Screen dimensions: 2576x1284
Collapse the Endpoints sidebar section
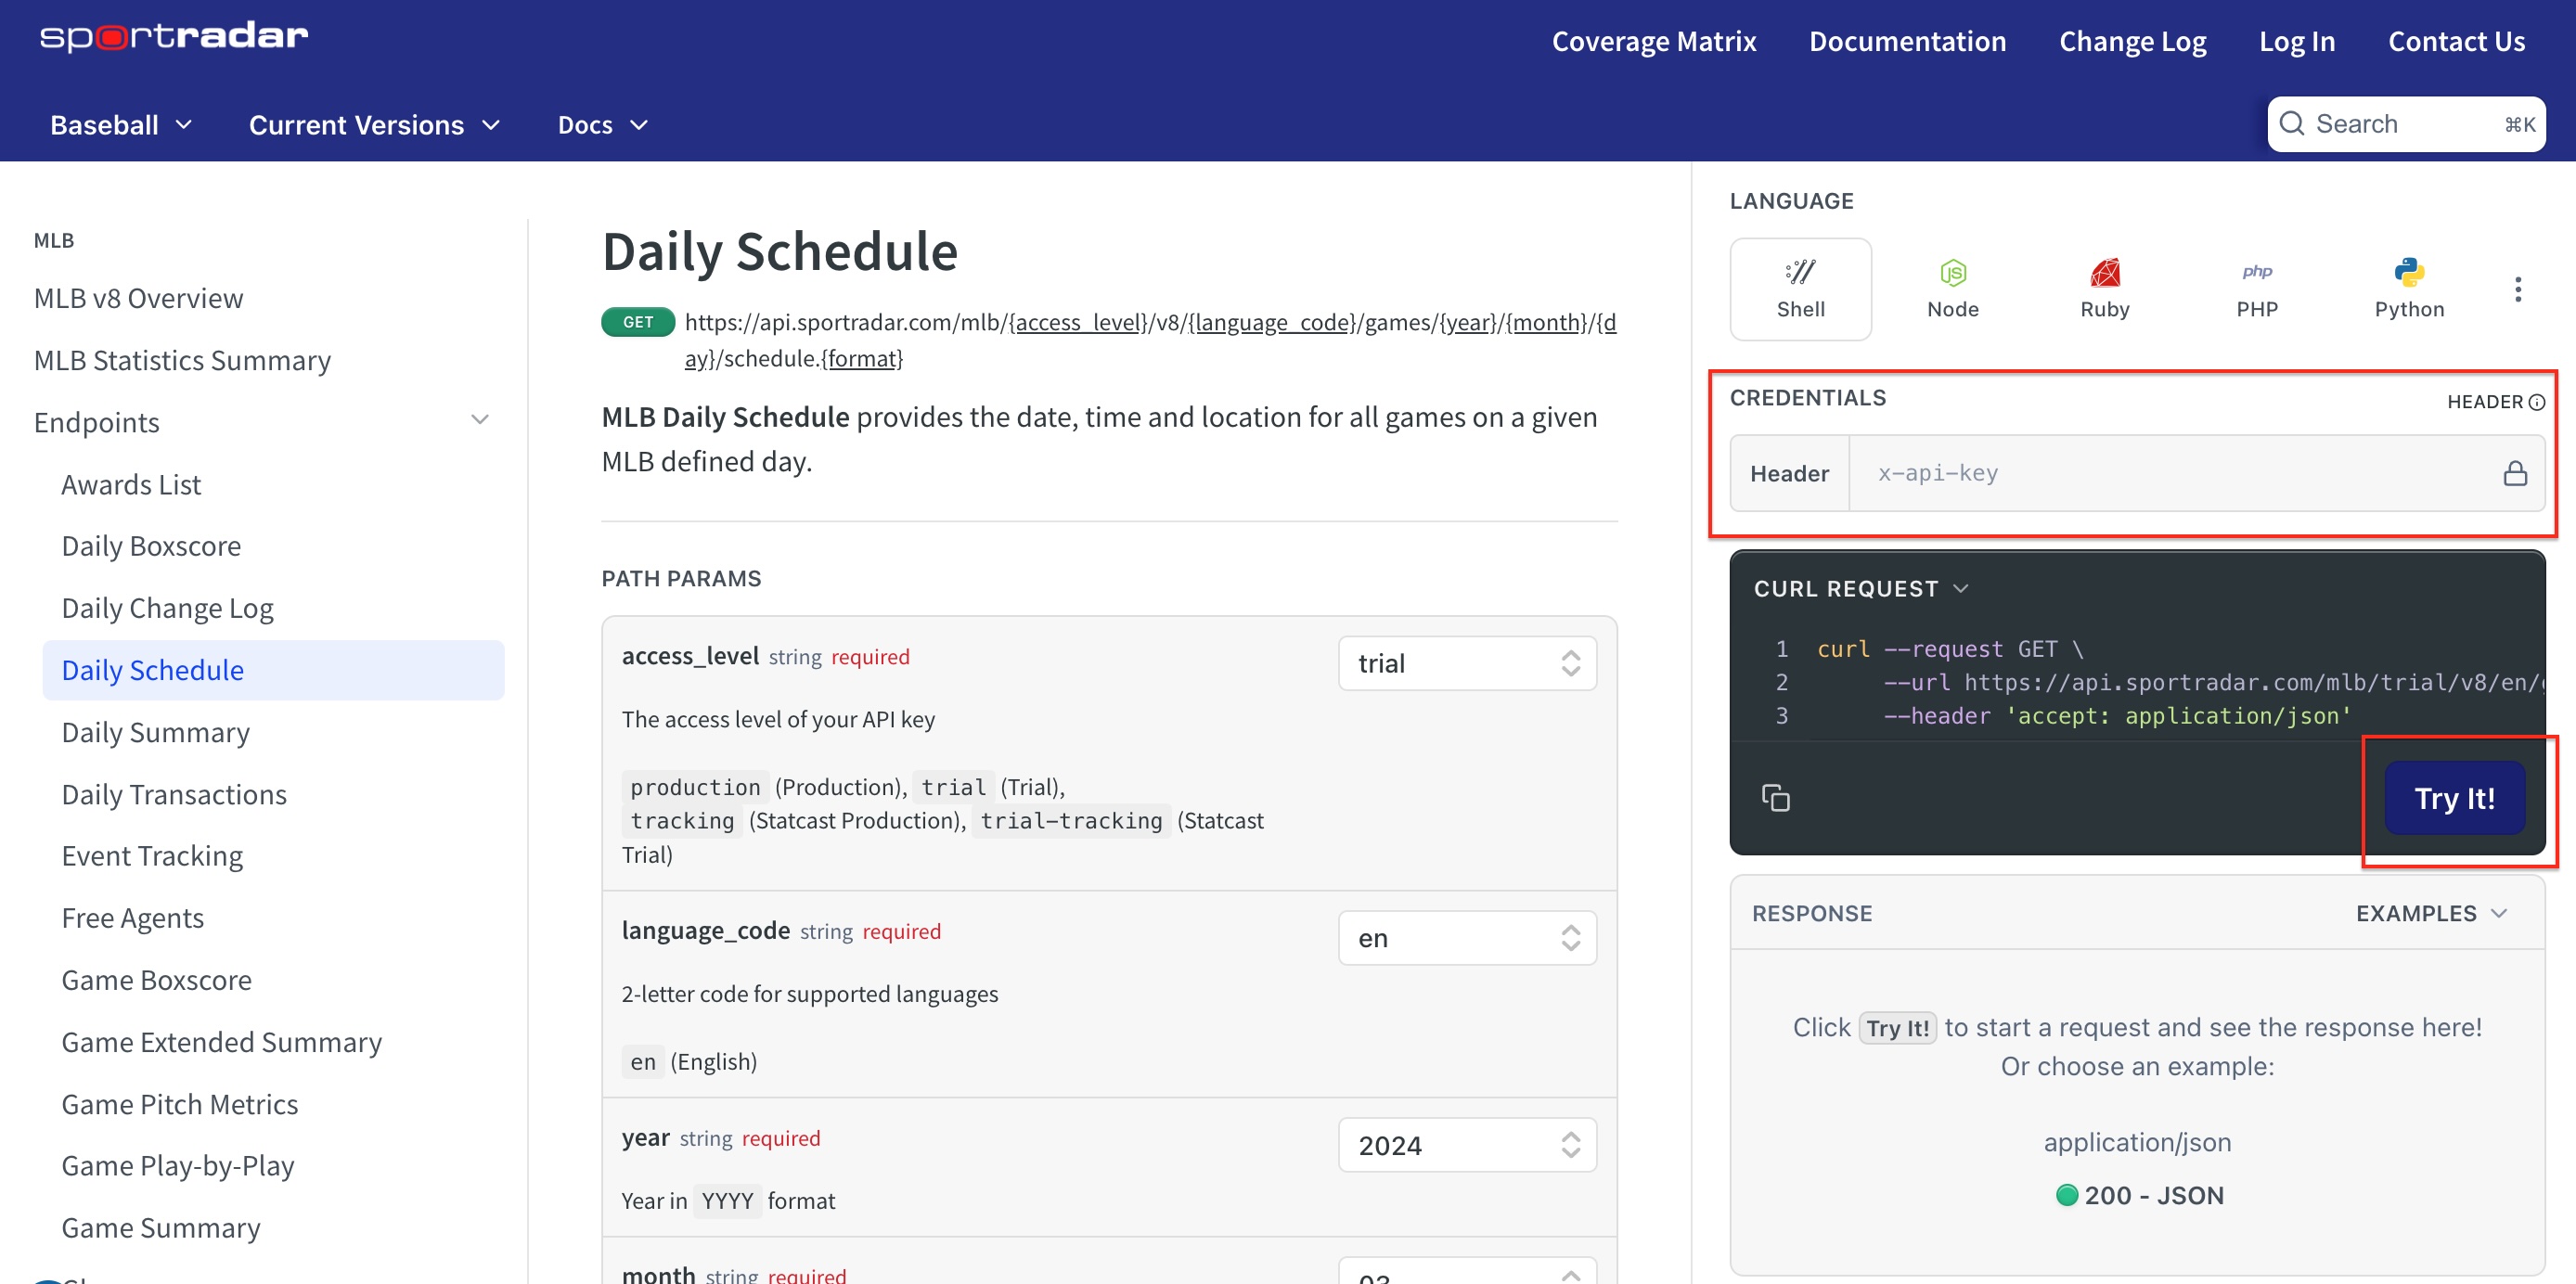(480, 420)
